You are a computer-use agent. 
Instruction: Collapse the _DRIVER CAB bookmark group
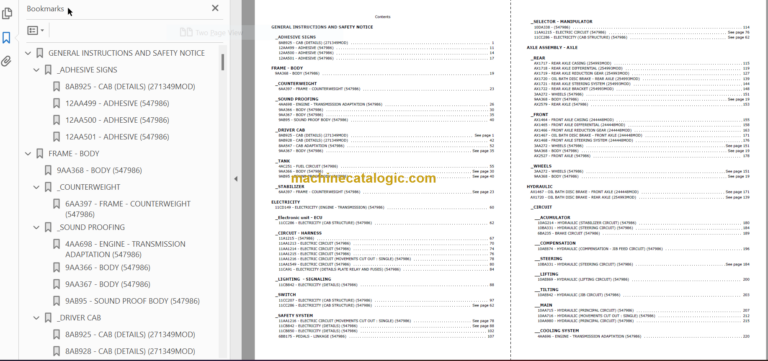point(36,318)
